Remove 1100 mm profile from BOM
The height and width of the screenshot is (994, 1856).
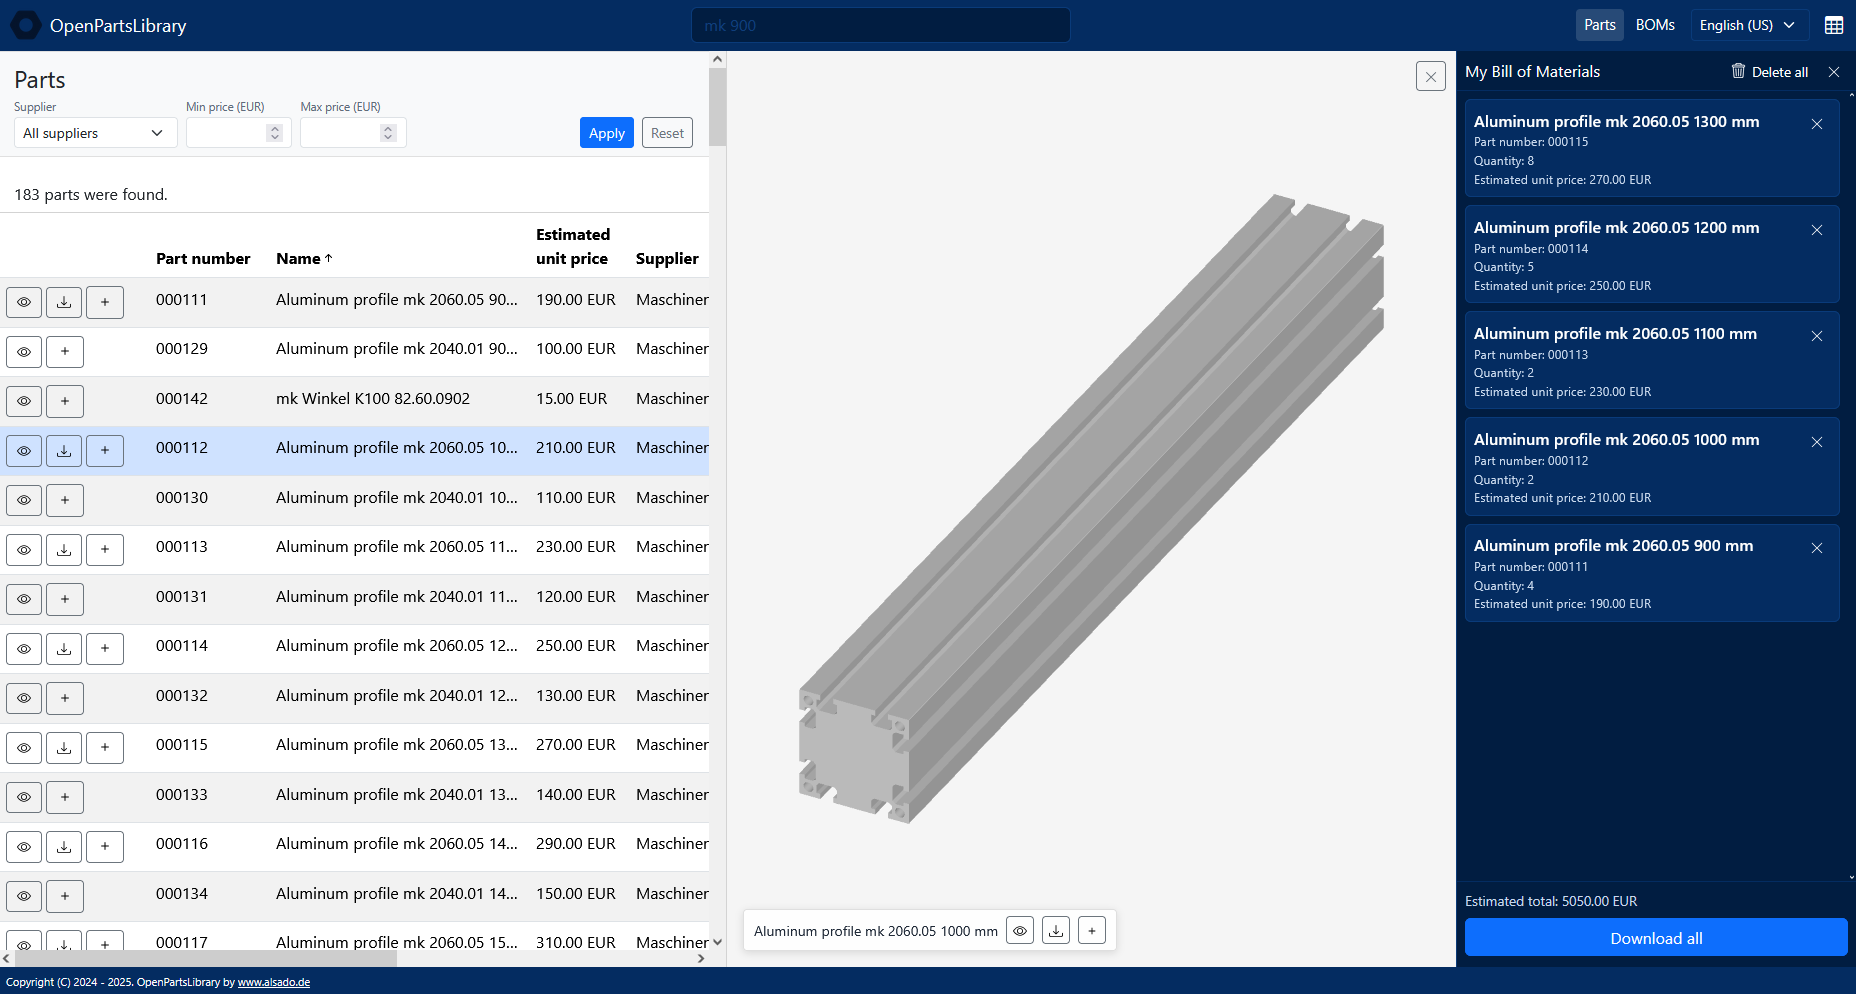[1817, 336]
